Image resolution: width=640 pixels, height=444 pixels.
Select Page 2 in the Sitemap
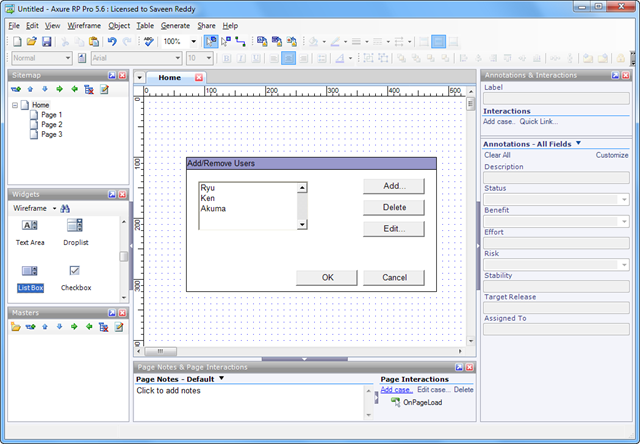click(51, 124)
